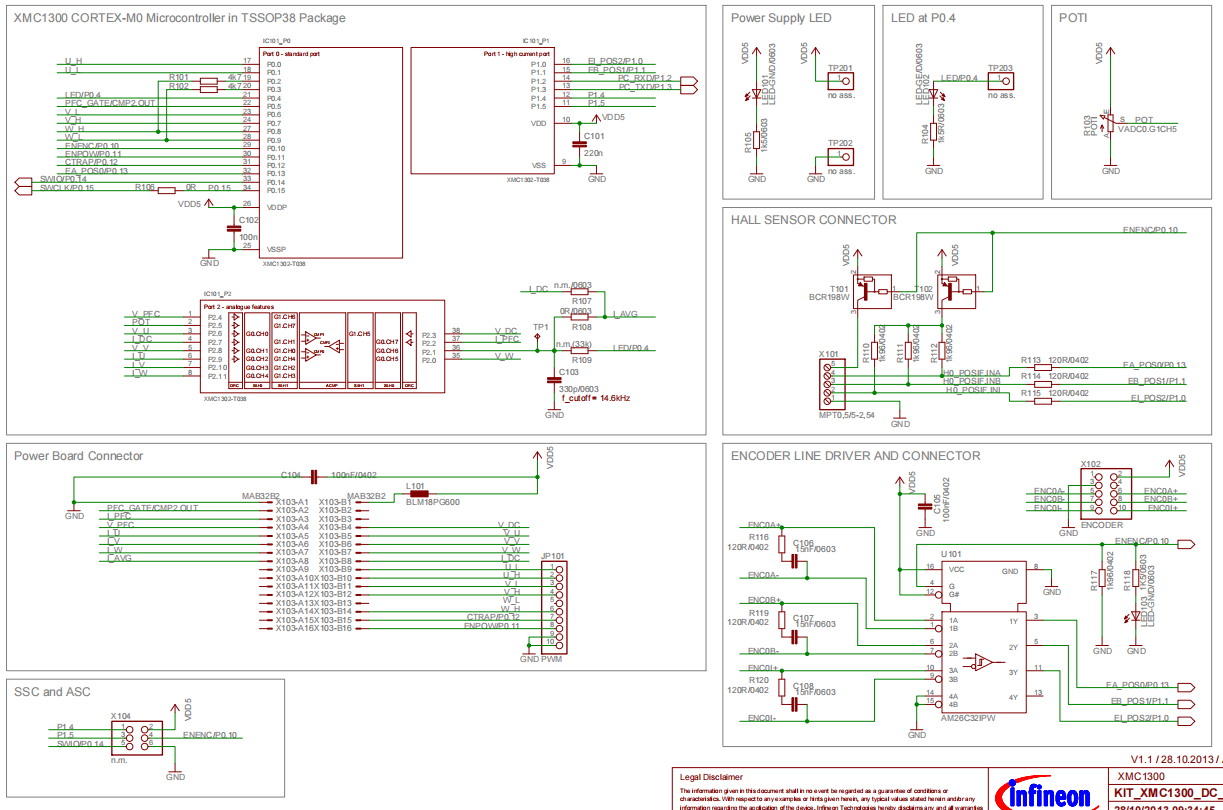
Task: Click the JP101 PWM header symbol
Action: click(549, 605)
